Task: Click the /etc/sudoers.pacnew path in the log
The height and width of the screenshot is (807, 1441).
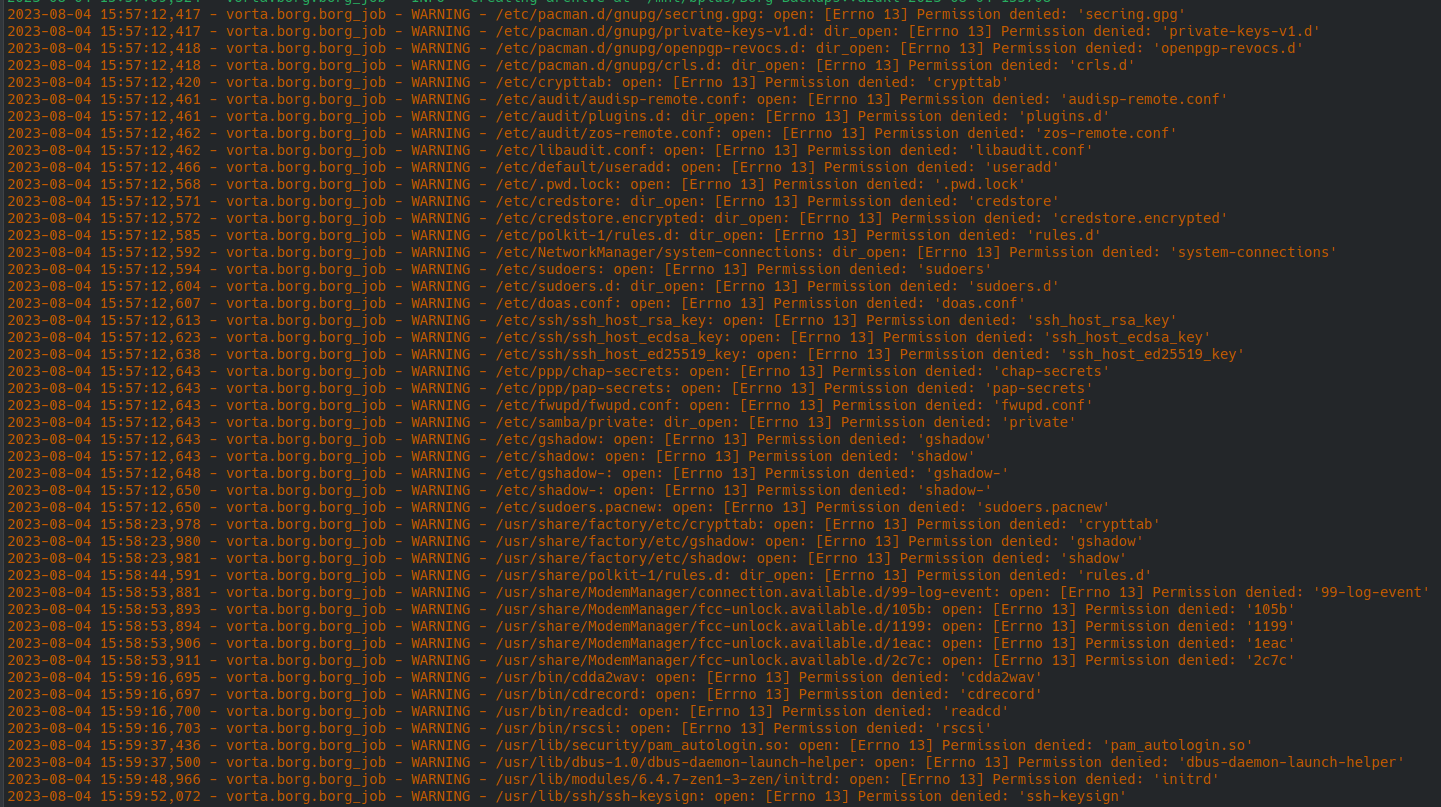Action: (574, 507)
